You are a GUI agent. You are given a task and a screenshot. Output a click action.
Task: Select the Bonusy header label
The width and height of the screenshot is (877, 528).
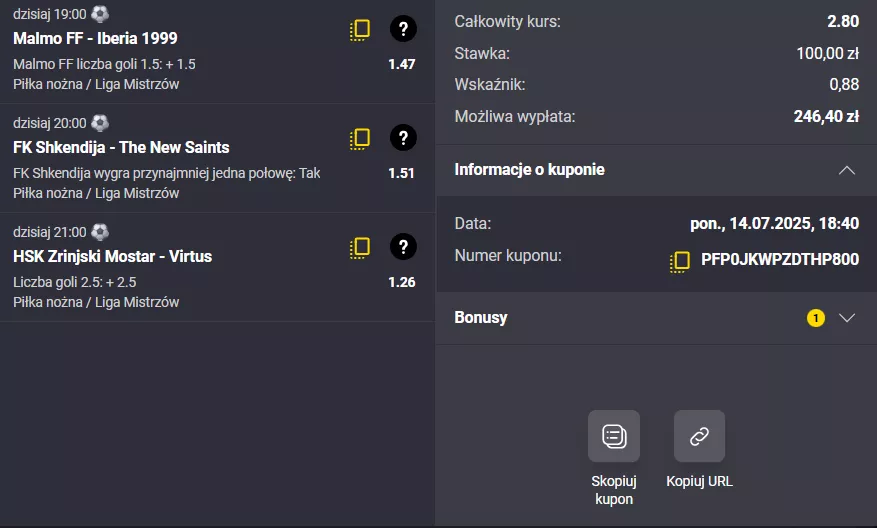pos(480,317)
